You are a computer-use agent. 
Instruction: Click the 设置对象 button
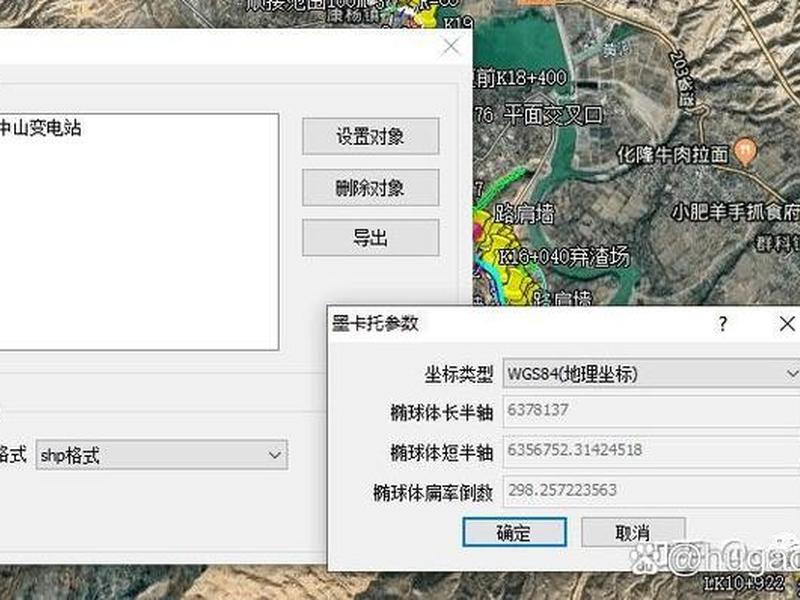(x=370, y=136)
